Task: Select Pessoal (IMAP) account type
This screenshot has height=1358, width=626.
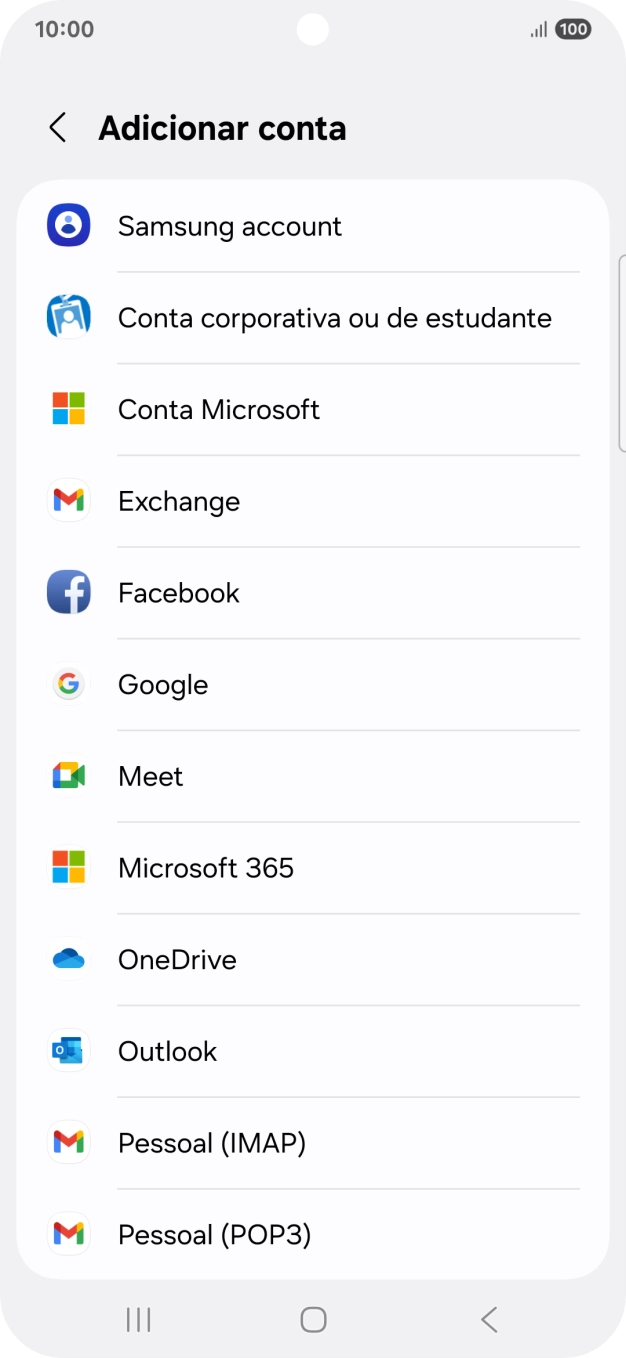Action: 212,1143
